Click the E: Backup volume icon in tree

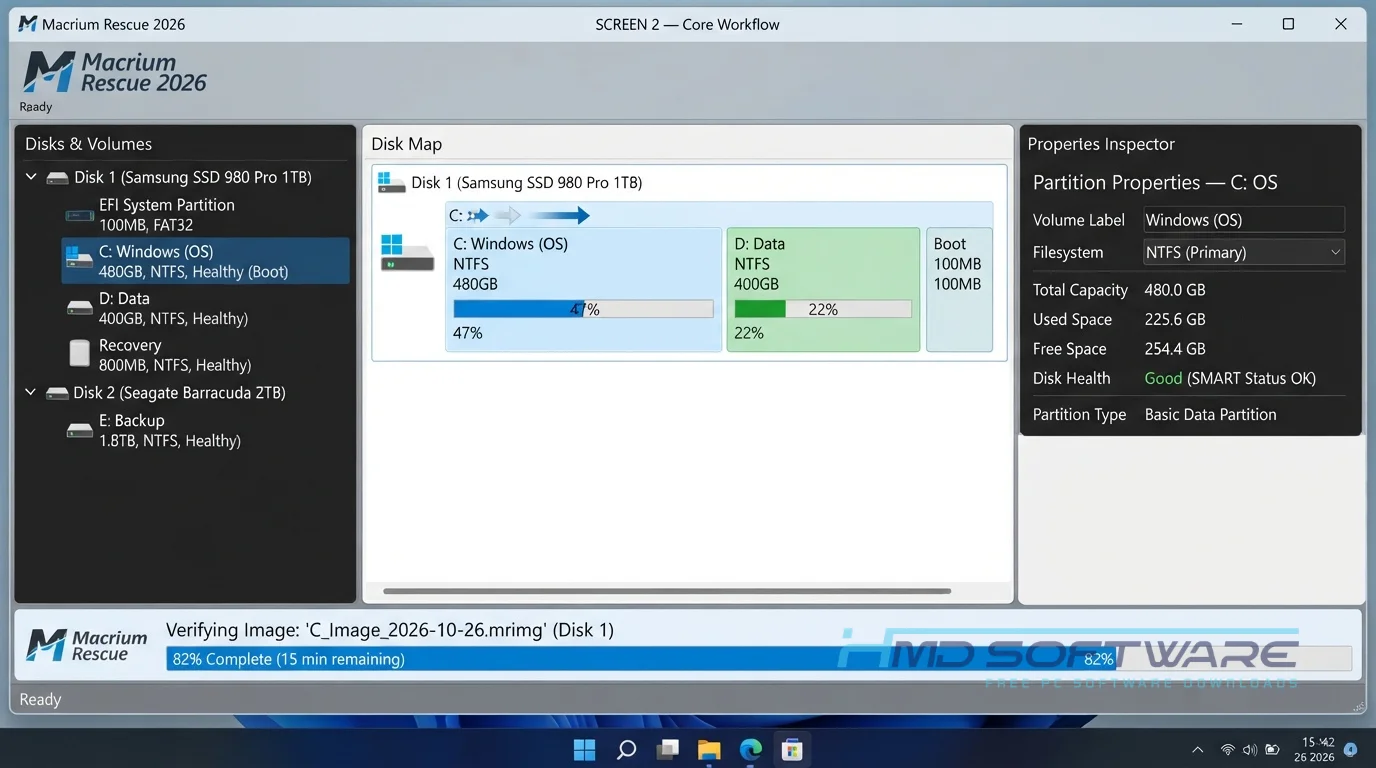pyautogui.click(x=80, y=431)
